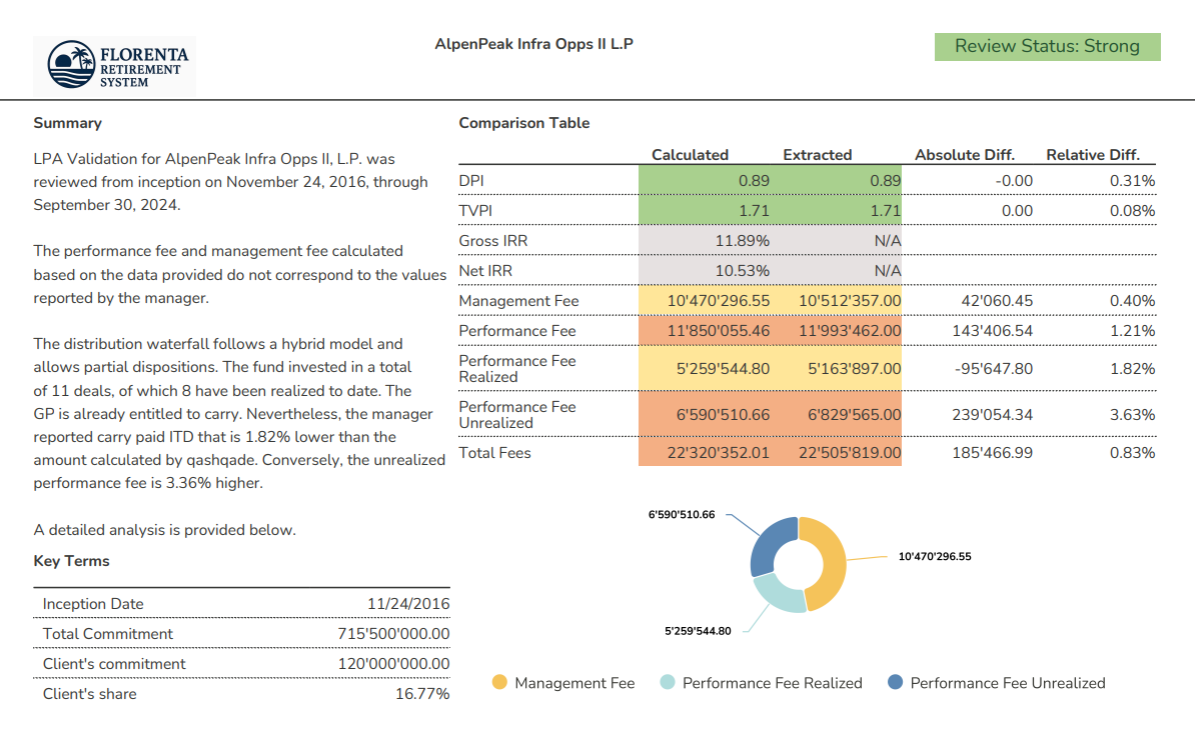
Task: Select the DPI row label
Action: (x=471, y=181)
